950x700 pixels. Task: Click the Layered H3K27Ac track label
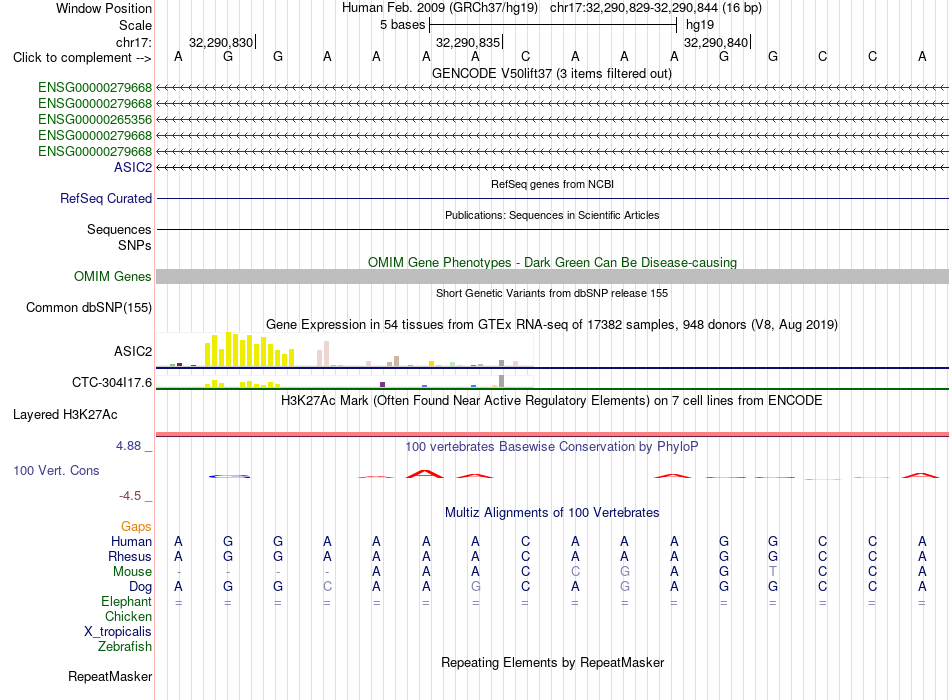point(65,415)
